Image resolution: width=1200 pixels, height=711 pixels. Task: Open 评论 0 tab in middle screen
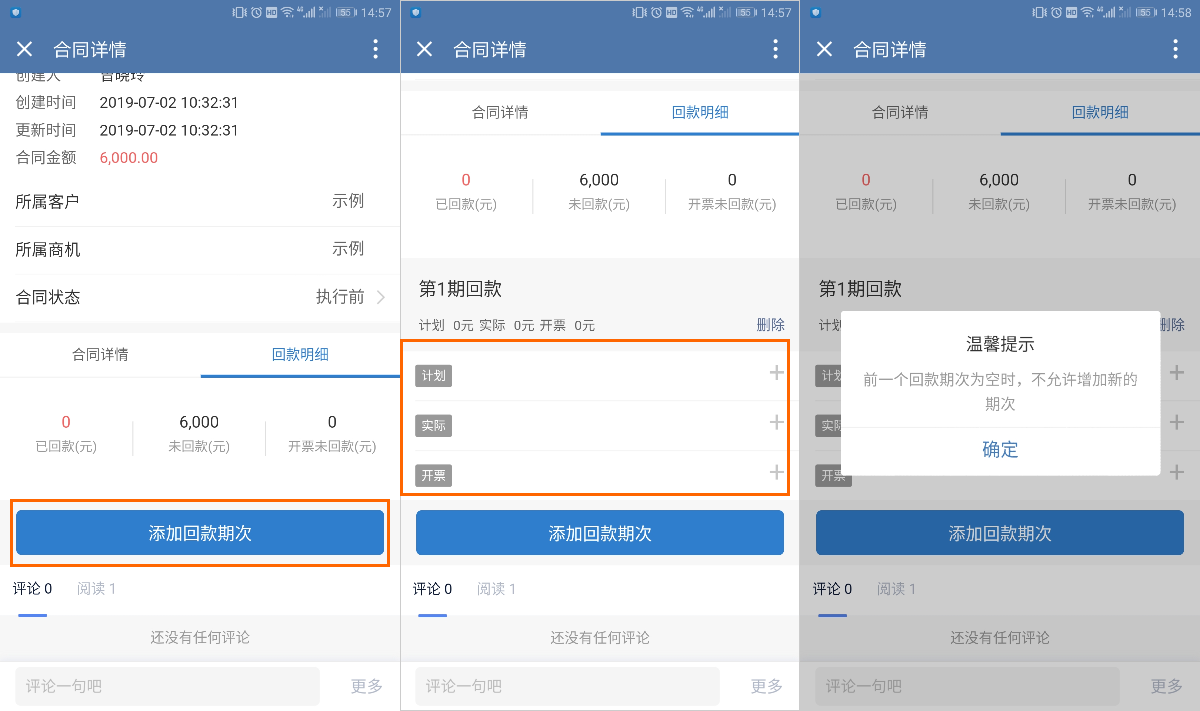tap(433, 589)
